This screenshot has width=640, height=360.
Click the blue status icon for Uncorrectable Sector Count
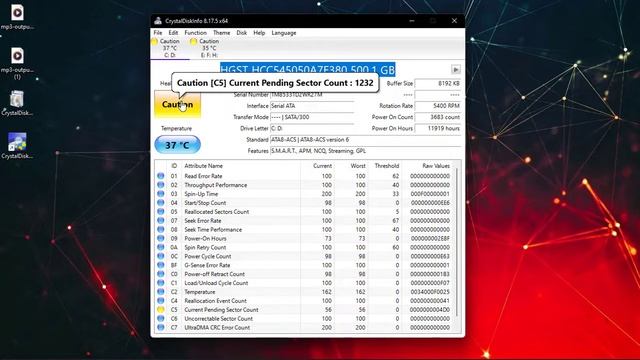pyautogui.click(x=161, y=318)
